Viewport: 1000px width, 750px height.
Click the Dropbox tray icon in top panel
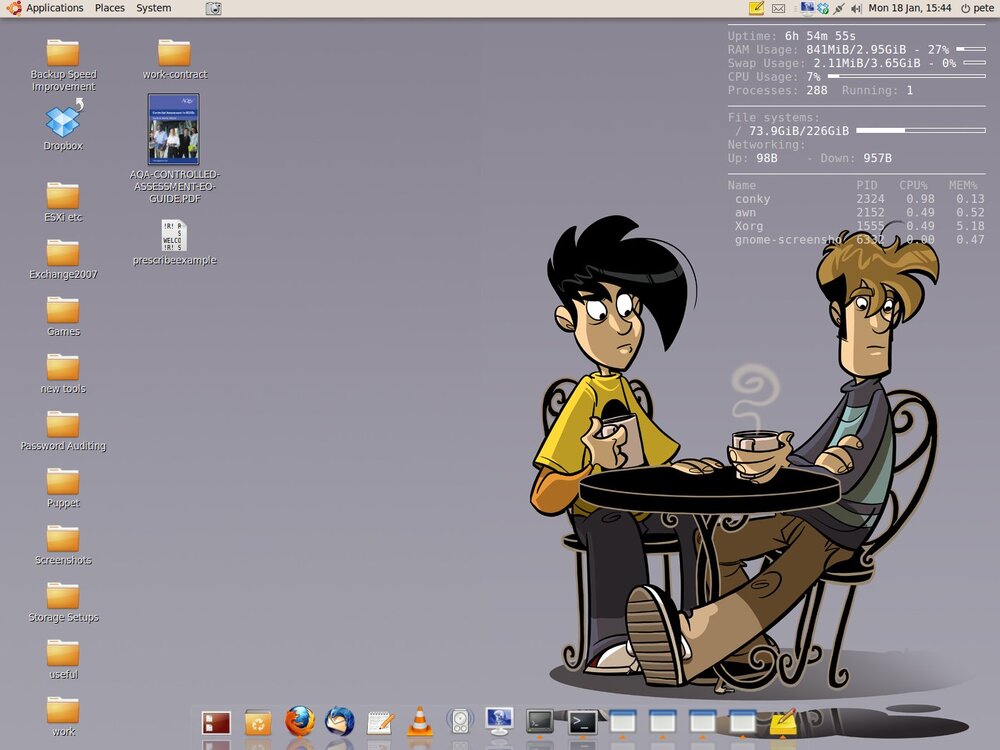[823, 9]
